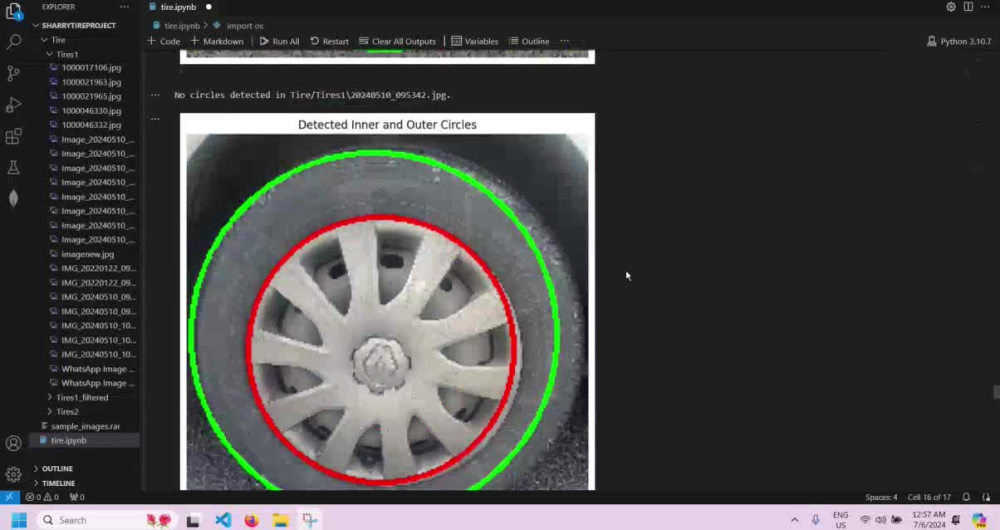Collapse the Tires1 folder
The image size is (1000, 530).
click(67, 54)
